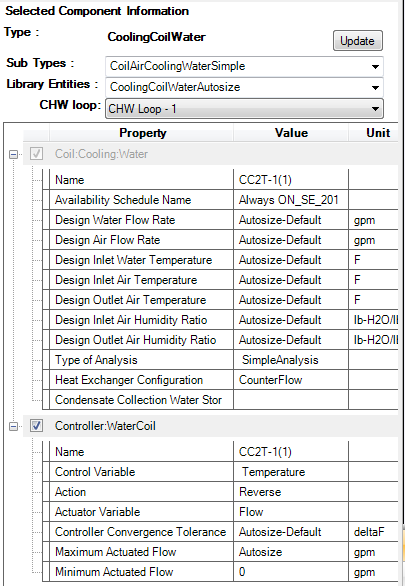The width and height of the screenshot is (405, 586).
Task: Collapse the Controller:WaterCoil tree section
Action: pos(13,426)
